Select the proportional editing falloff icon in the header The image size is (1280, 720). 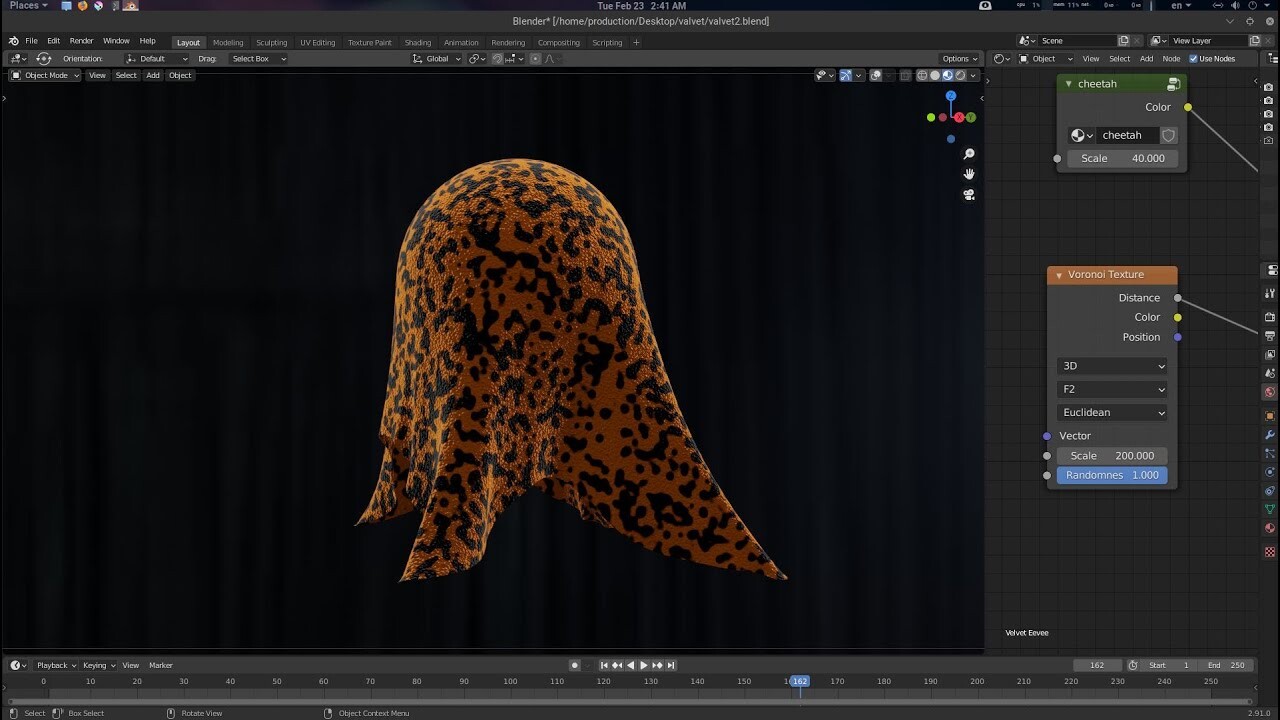click(550, 58)
